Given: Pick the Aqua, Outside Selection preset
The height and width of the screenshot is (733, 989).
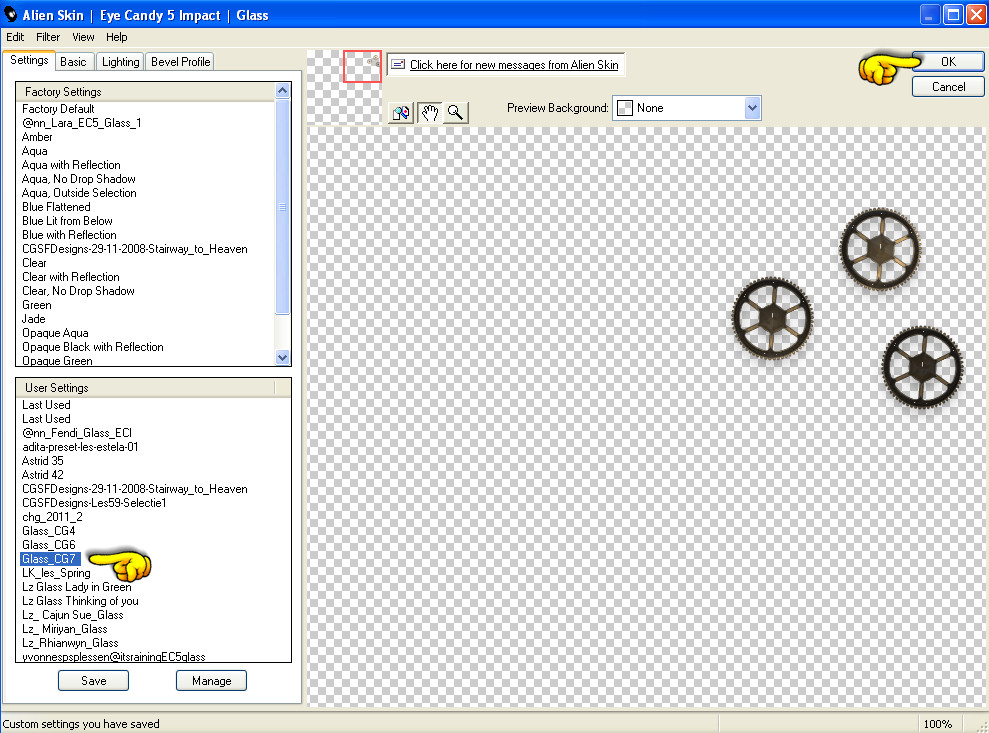Looking at the screenshot, I should click(79, 193).
